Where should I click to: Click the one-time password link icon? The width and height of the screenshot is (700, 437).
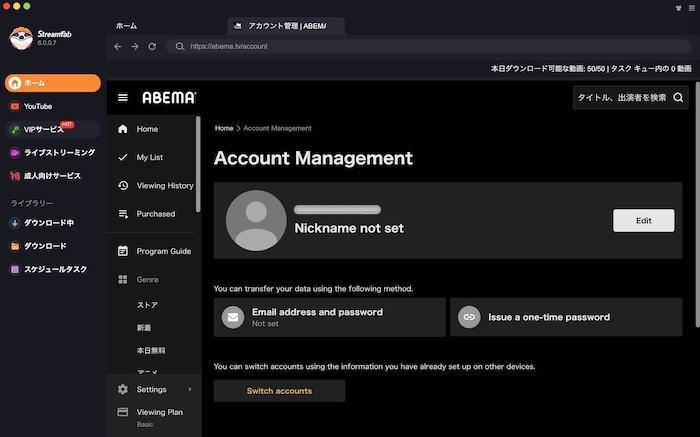coord(469,317)
